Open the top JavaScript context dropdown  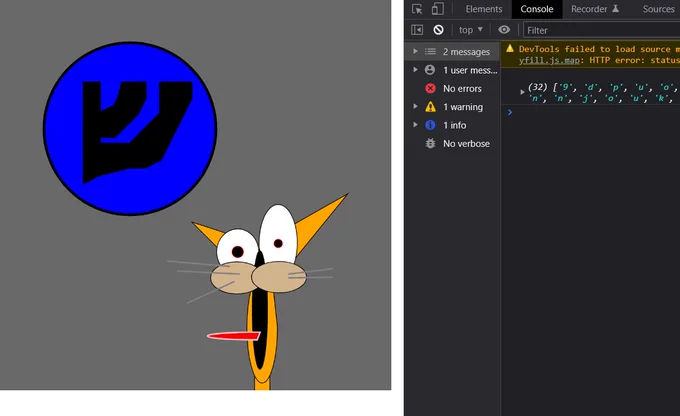coord(471,29)
